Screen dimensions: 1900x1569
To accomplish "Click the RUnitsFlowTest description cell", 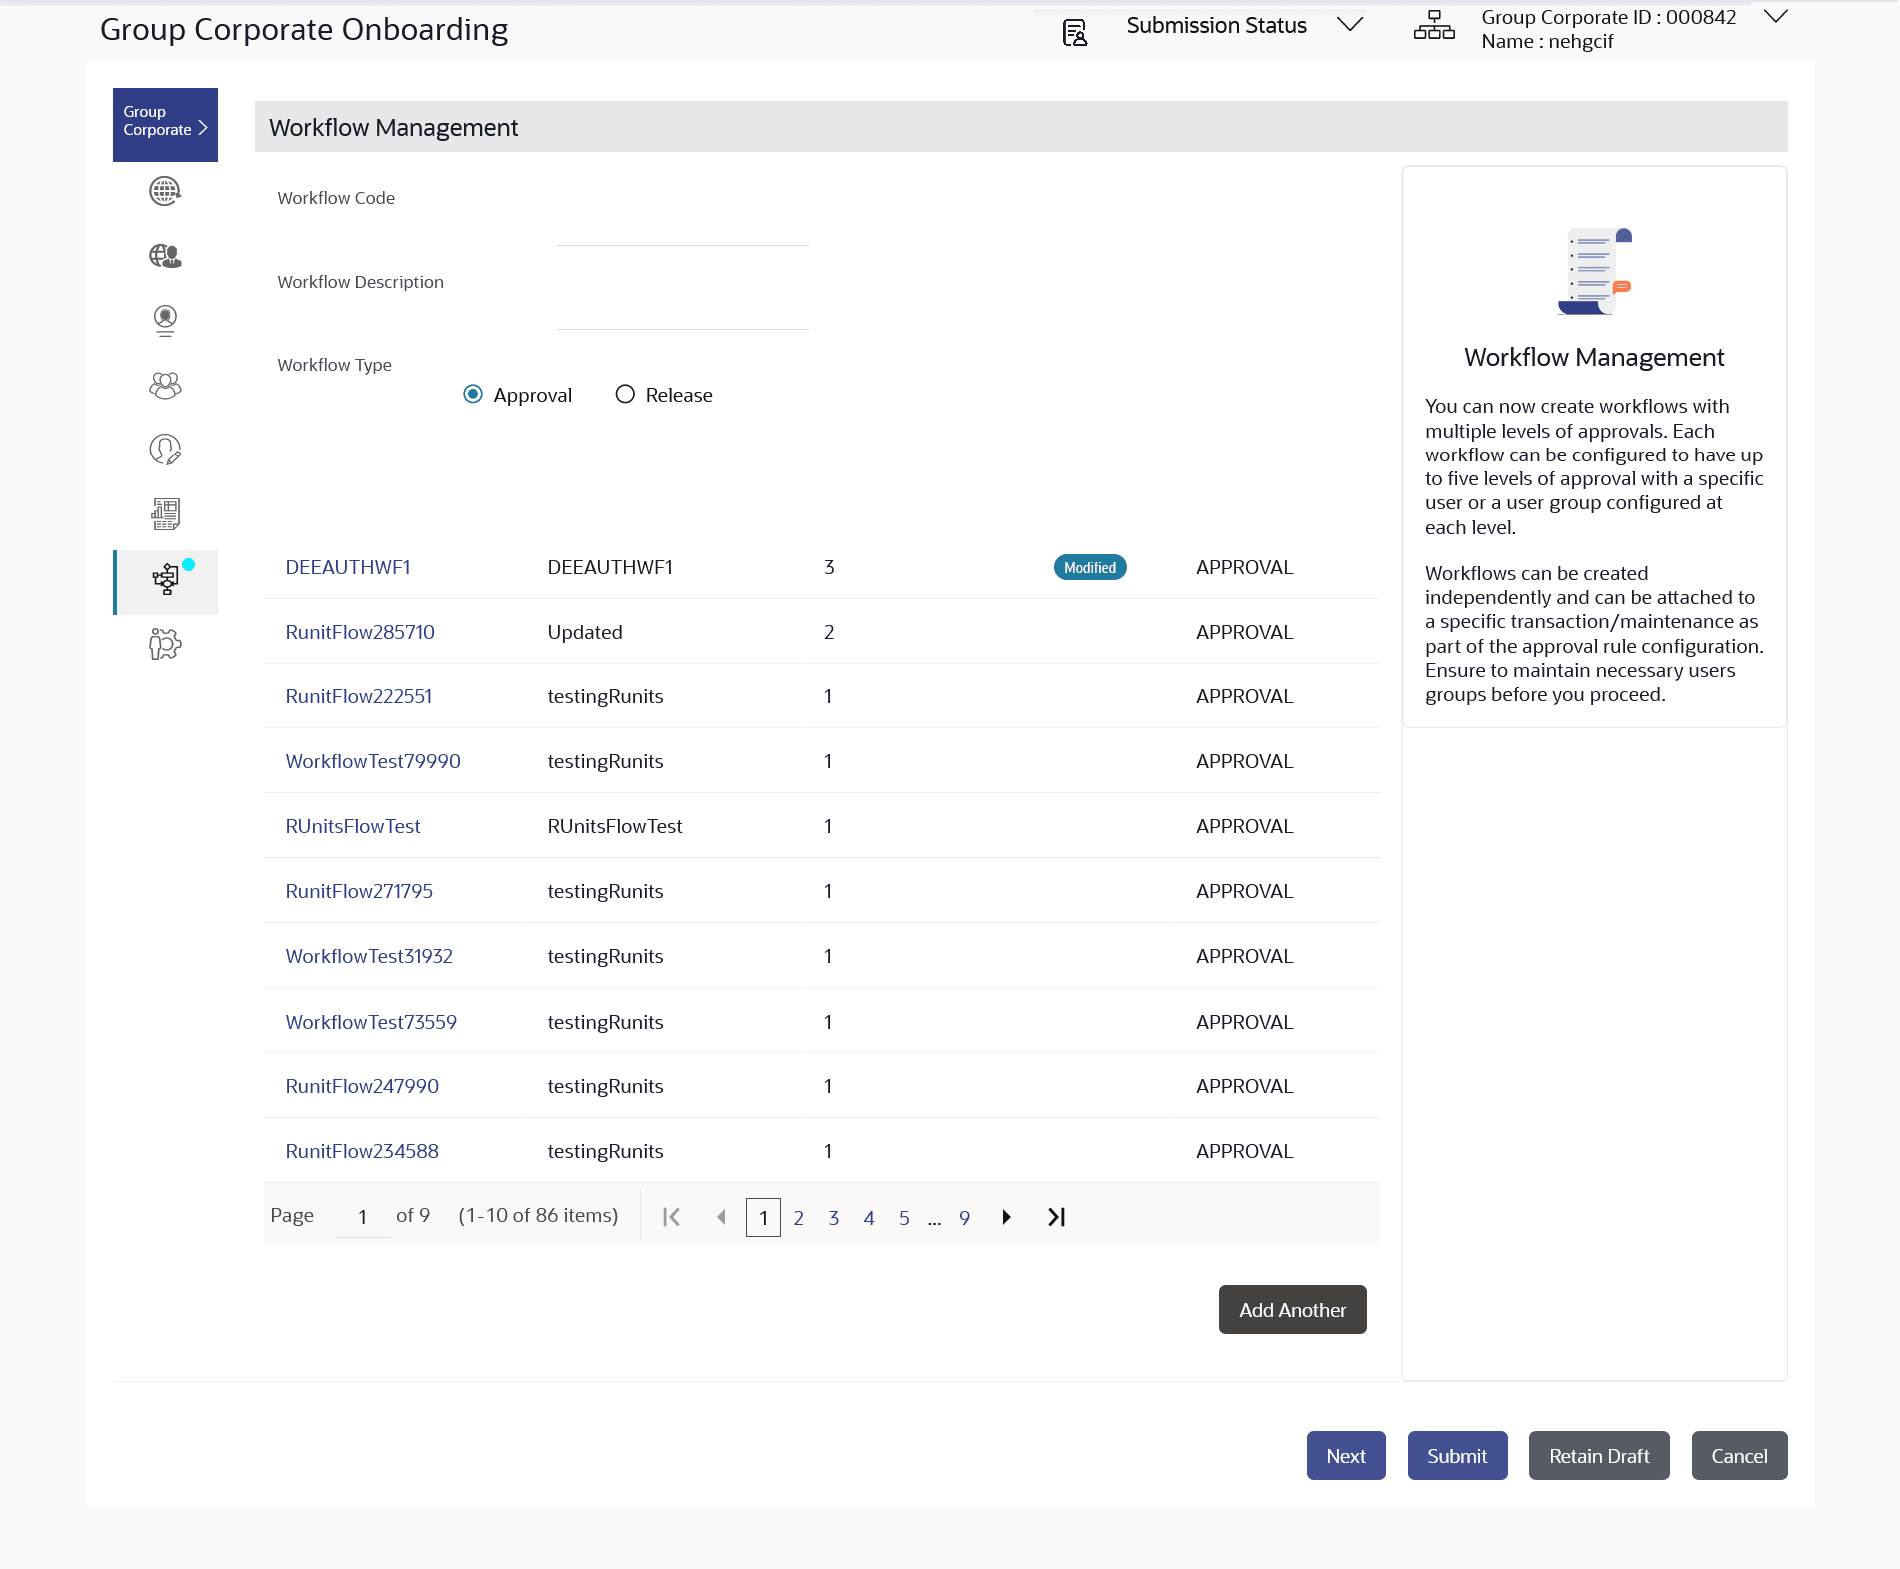I will click(x=615, y=826).
